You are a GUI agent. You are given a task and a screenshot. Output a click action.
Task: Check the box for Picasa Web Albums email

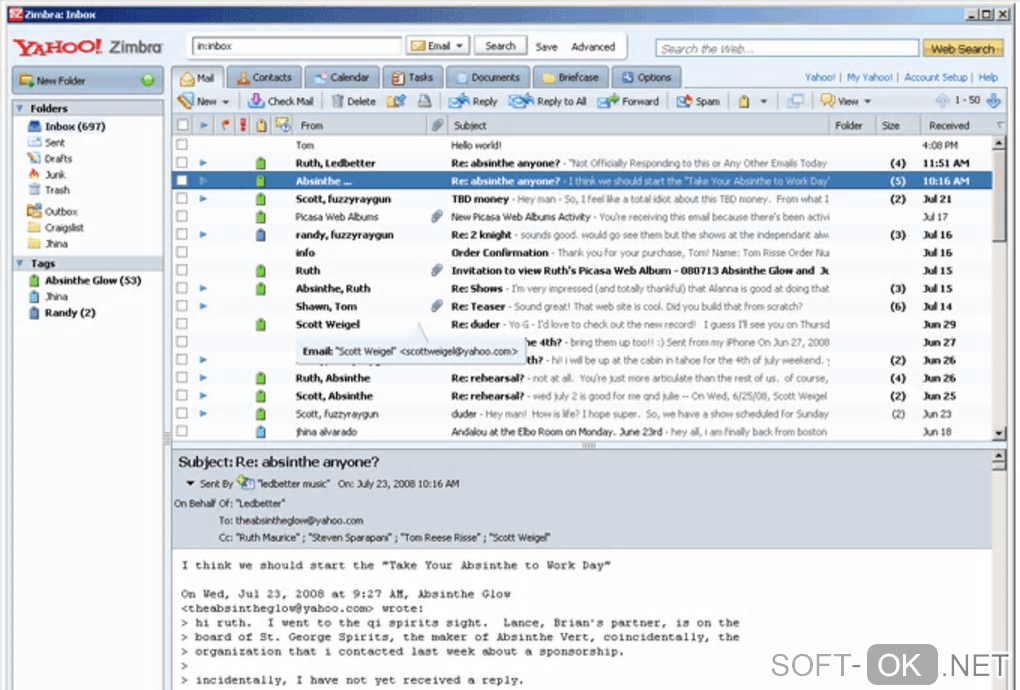tap(182, 217)
